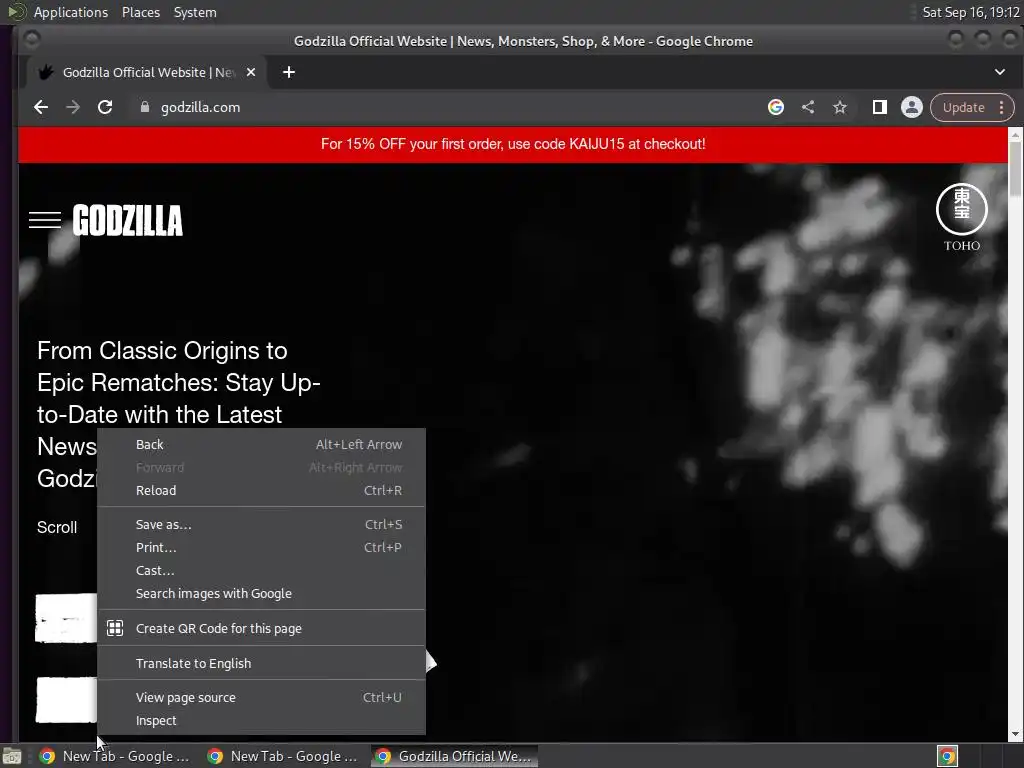Click the page vertical scrollbar thumb
Viewport: 1024px width, 768px height.
pyautogui.click(x=1015, y=167)
